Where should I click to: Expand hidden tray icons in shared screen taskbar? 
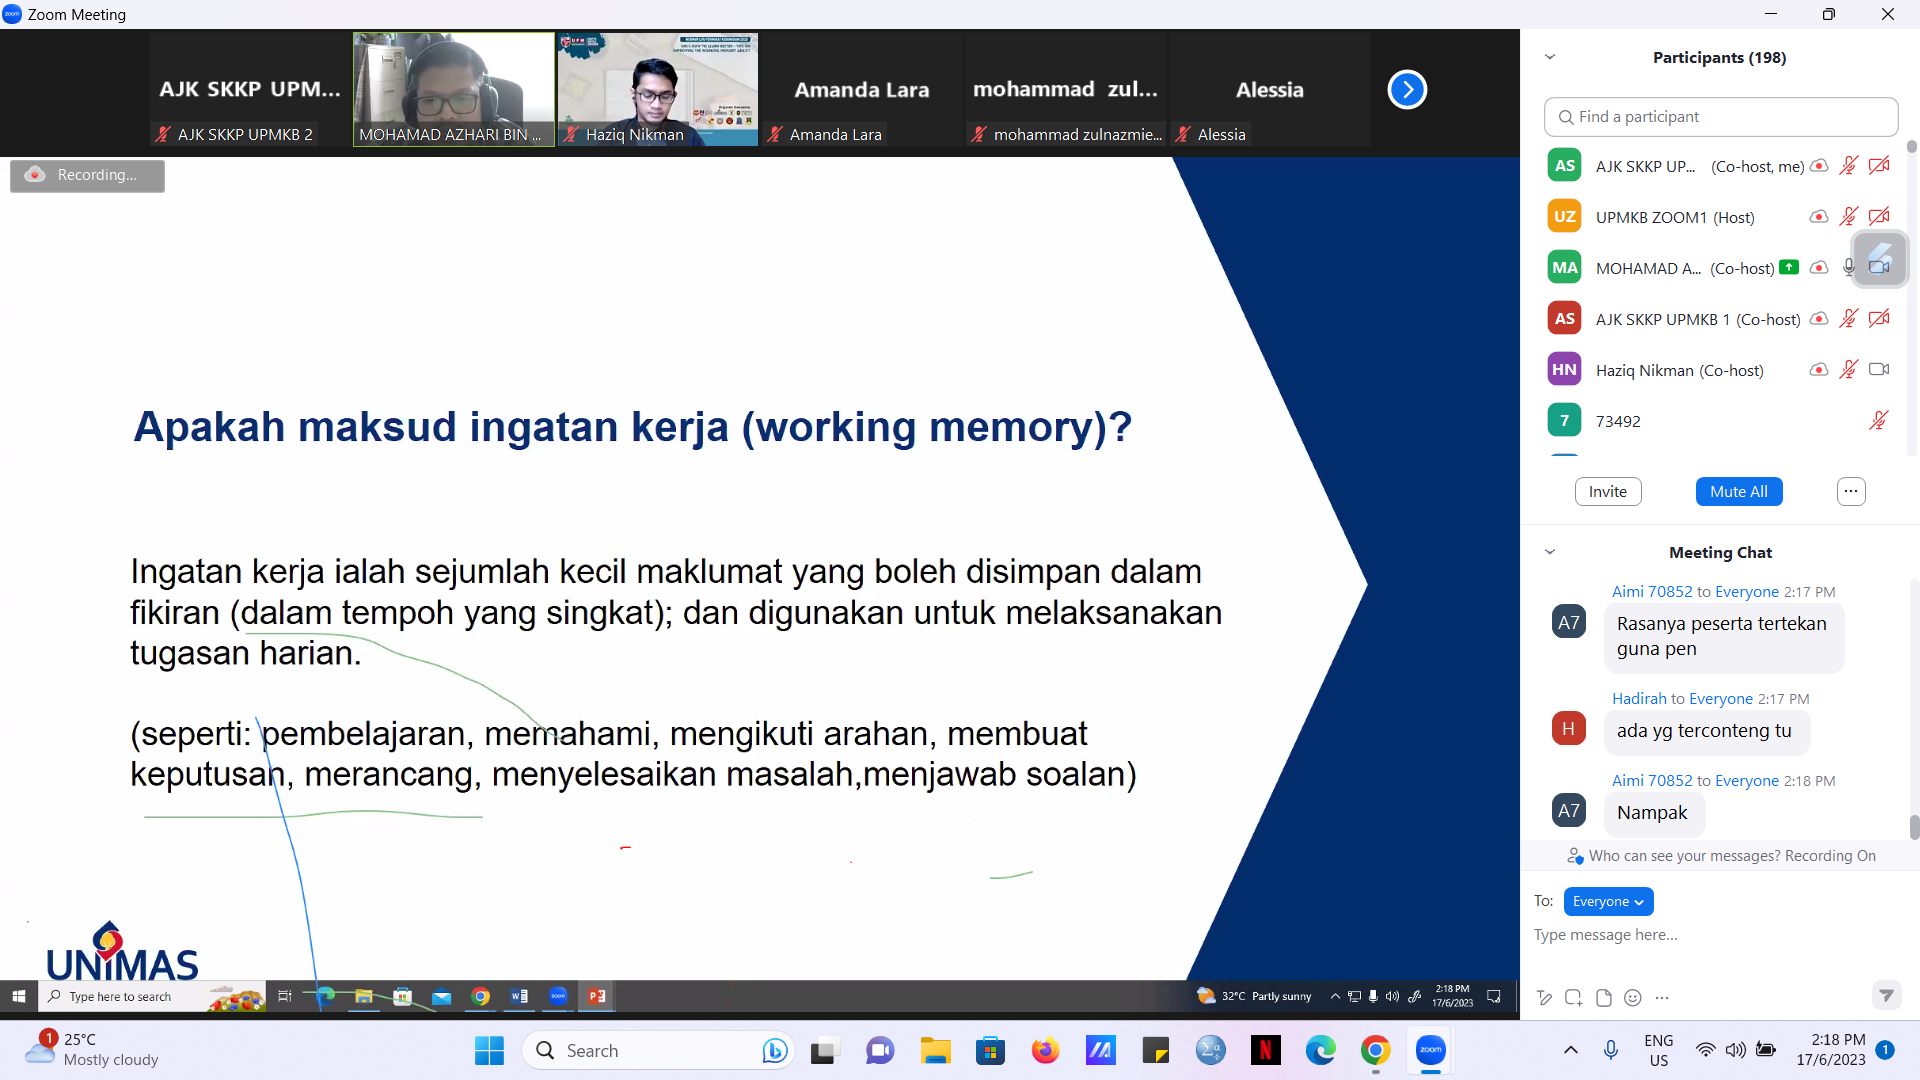[x=1335, y=996]
